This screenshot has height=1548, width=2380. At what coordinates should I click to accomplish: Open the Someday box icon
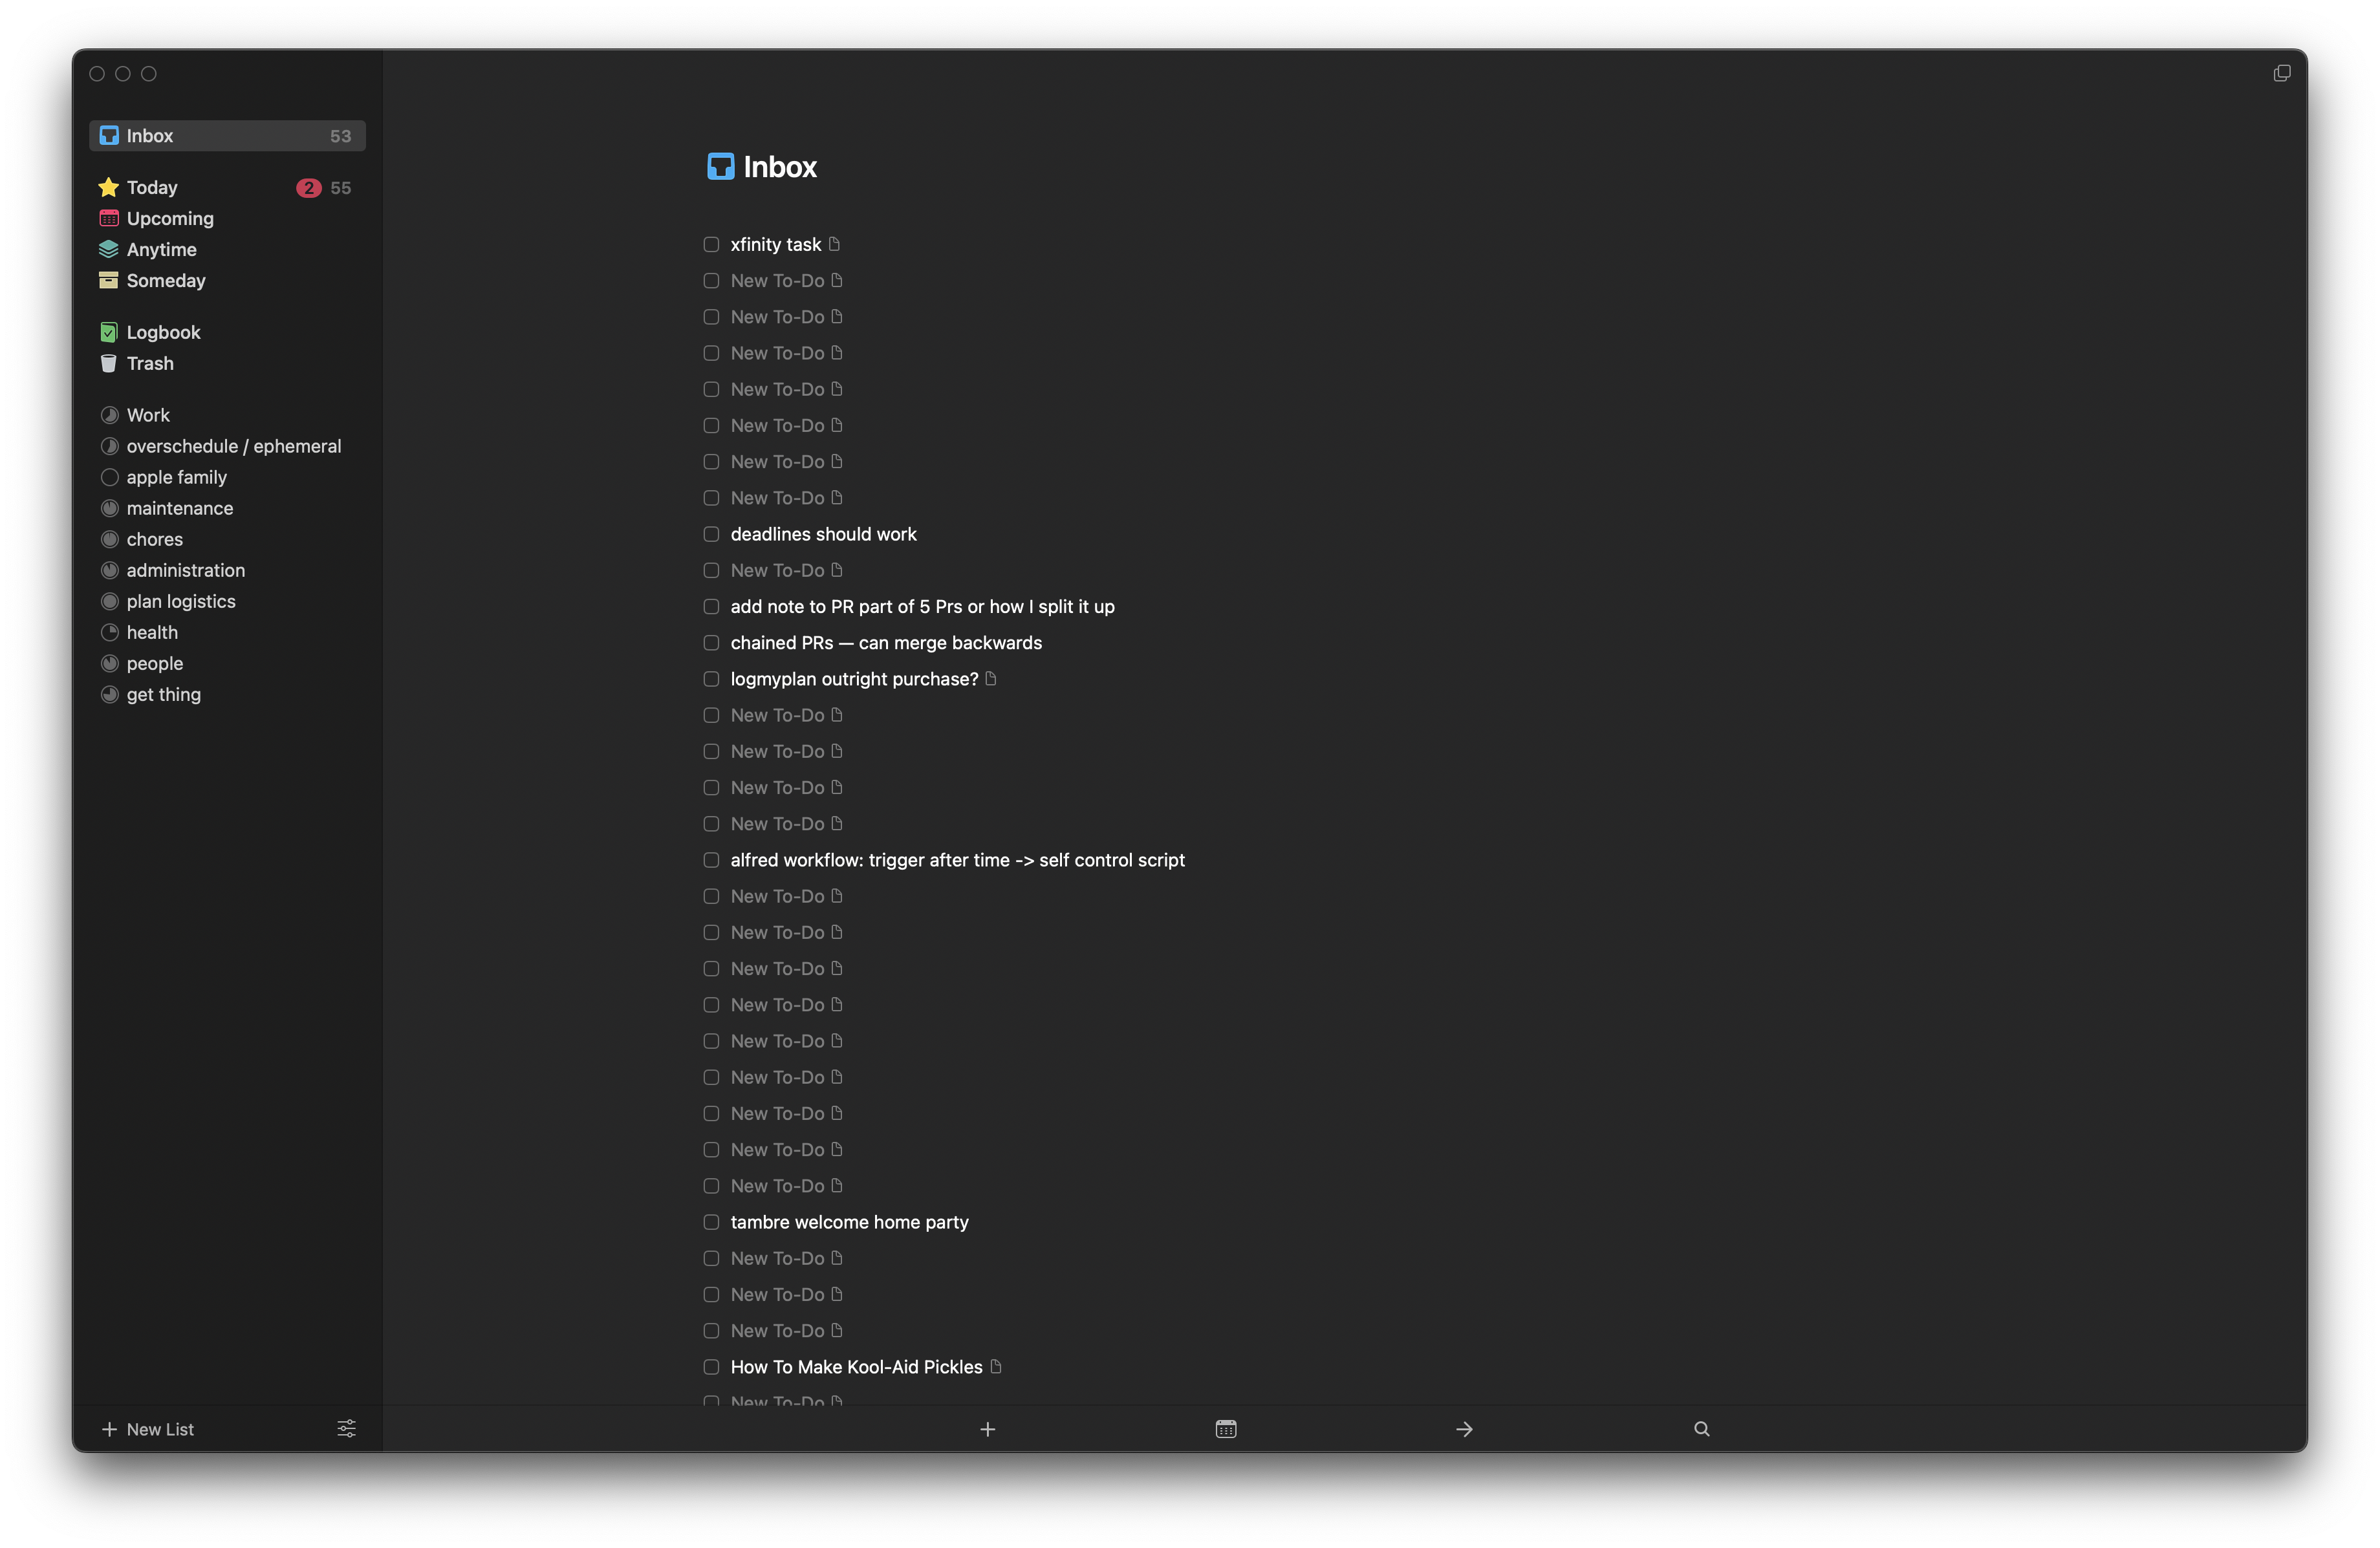pos(108,280)
